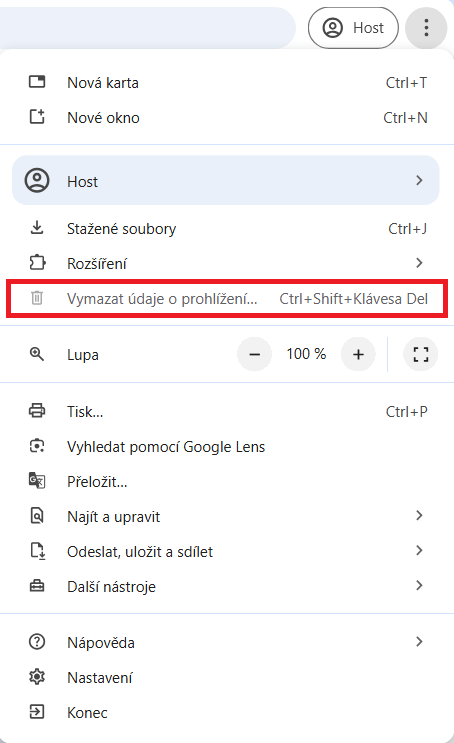Toggle fullscreen mode button next to zoom
Screen dimensions: 454x743
point(420,354)
